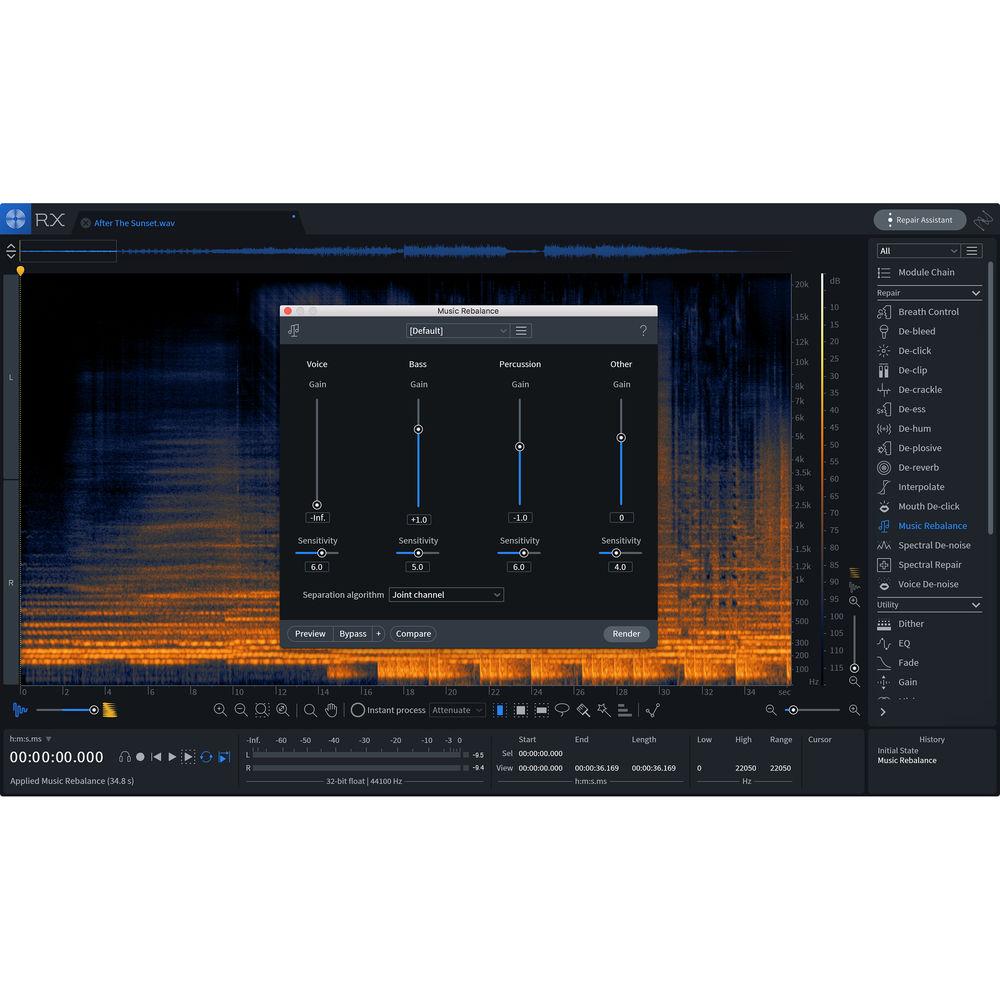Activate the Hand pan tool
Viewport: 1000px width, 1000px height.
(x=332, y=710)
